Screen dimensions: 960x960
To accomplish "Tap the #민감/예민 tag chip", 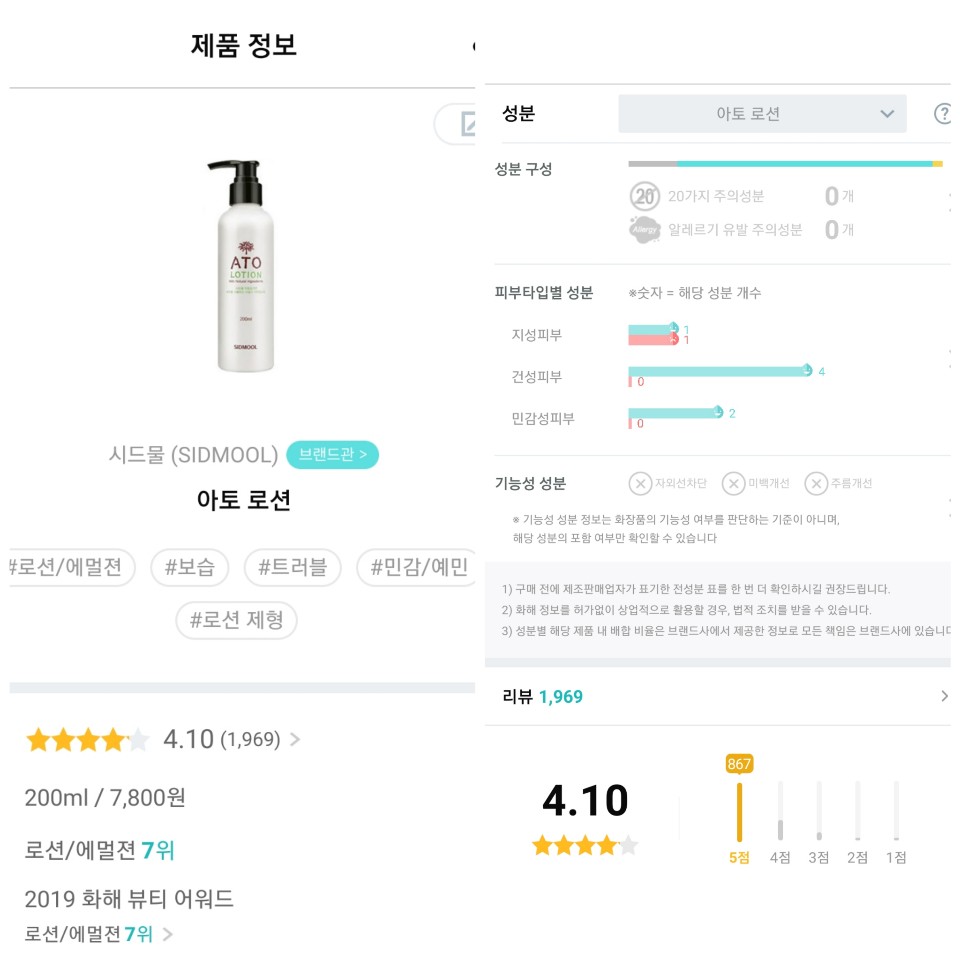I will 418,567.
